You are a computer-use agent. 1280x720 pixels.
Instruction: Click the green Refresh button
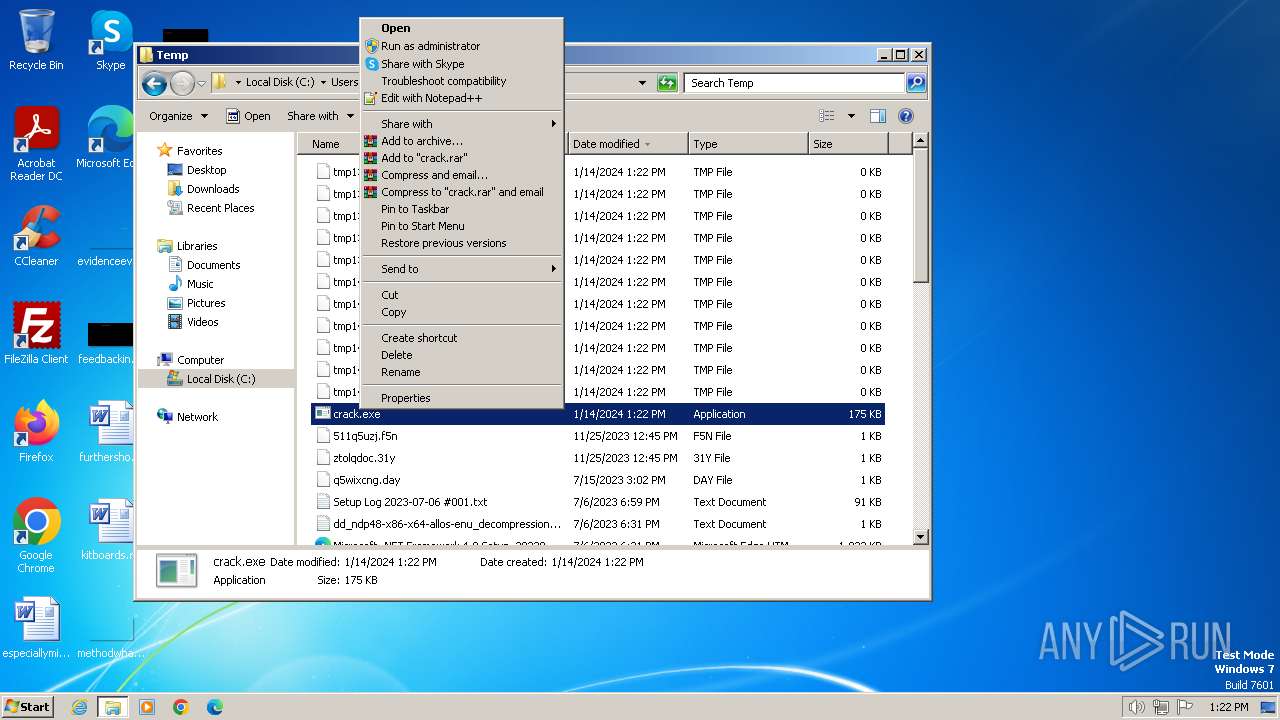click(x=667, y=83)
